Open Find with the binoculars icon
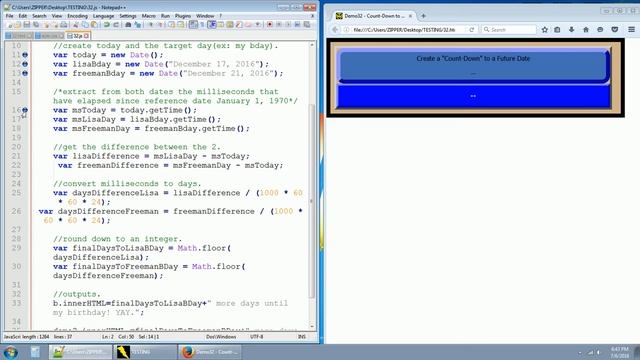The height and width of the screenshot is (360, 640). click(128, 25)
